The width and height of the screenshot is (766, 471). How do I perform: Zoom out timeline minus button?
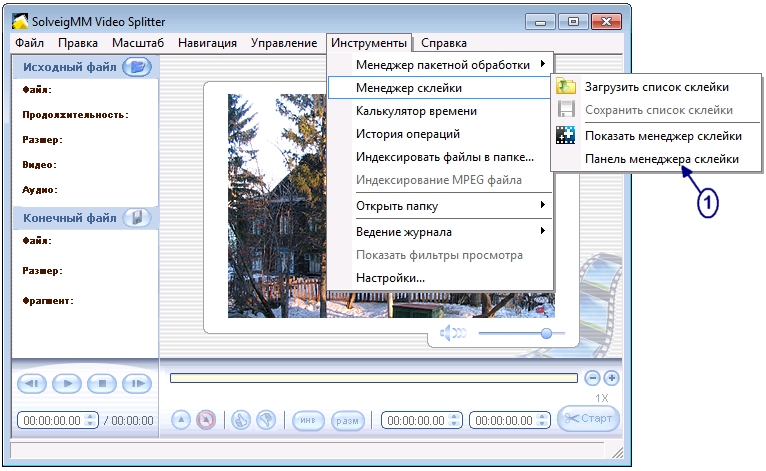592,378
